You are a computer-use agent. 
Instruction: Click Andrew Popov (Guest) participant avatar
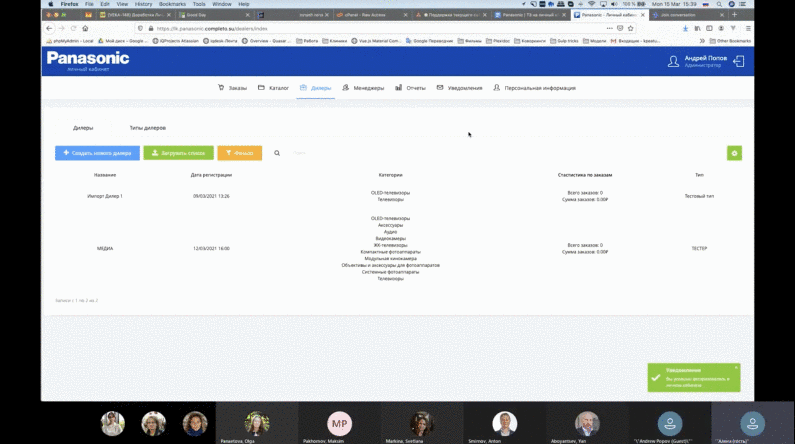point(670,424)
